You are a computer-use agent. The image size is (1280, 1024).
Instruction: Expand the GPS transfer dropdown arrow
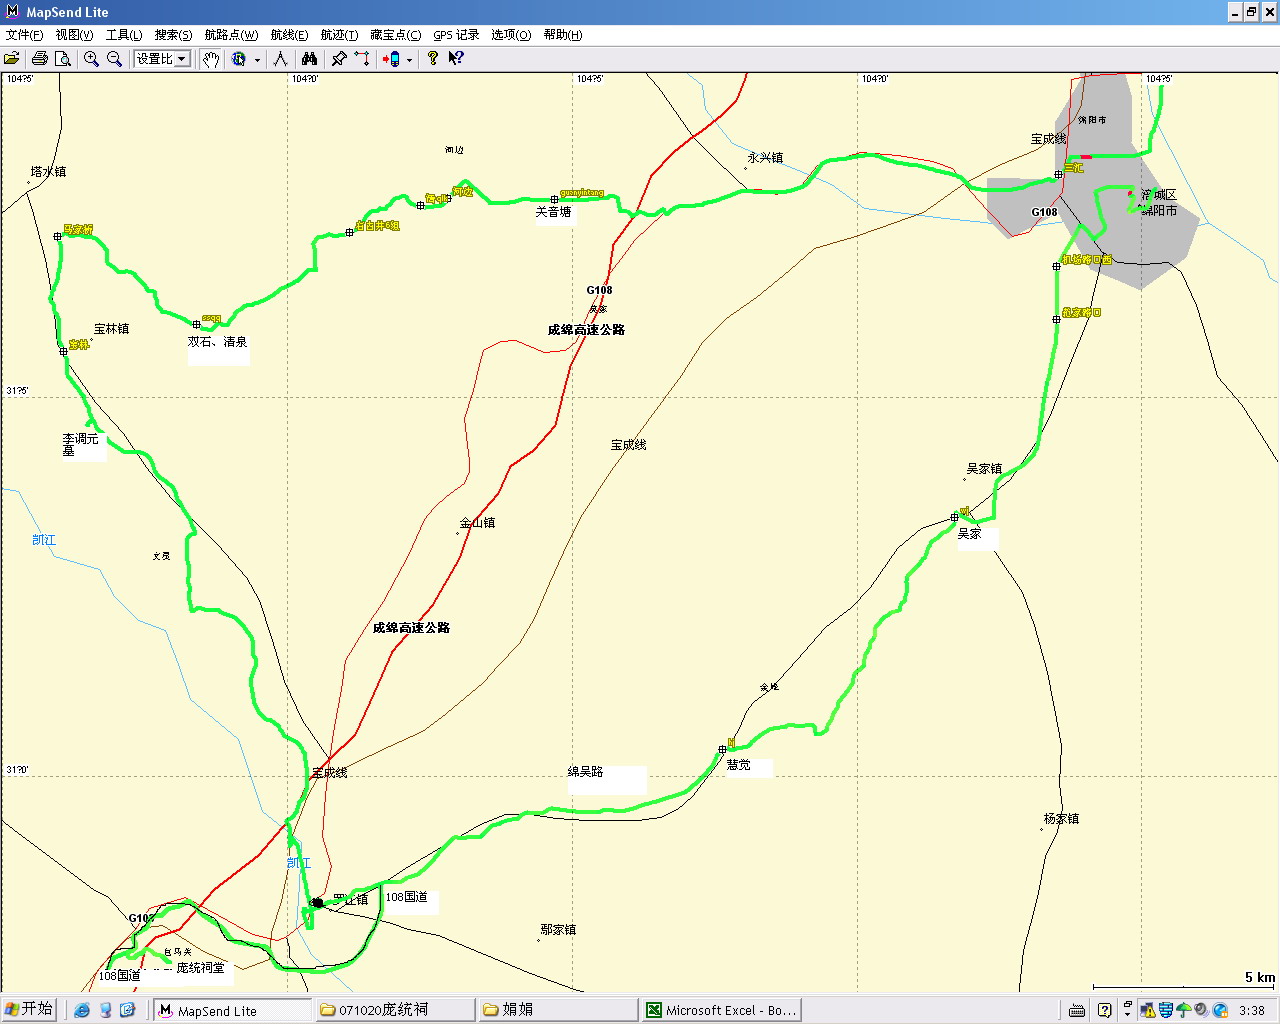409,60
